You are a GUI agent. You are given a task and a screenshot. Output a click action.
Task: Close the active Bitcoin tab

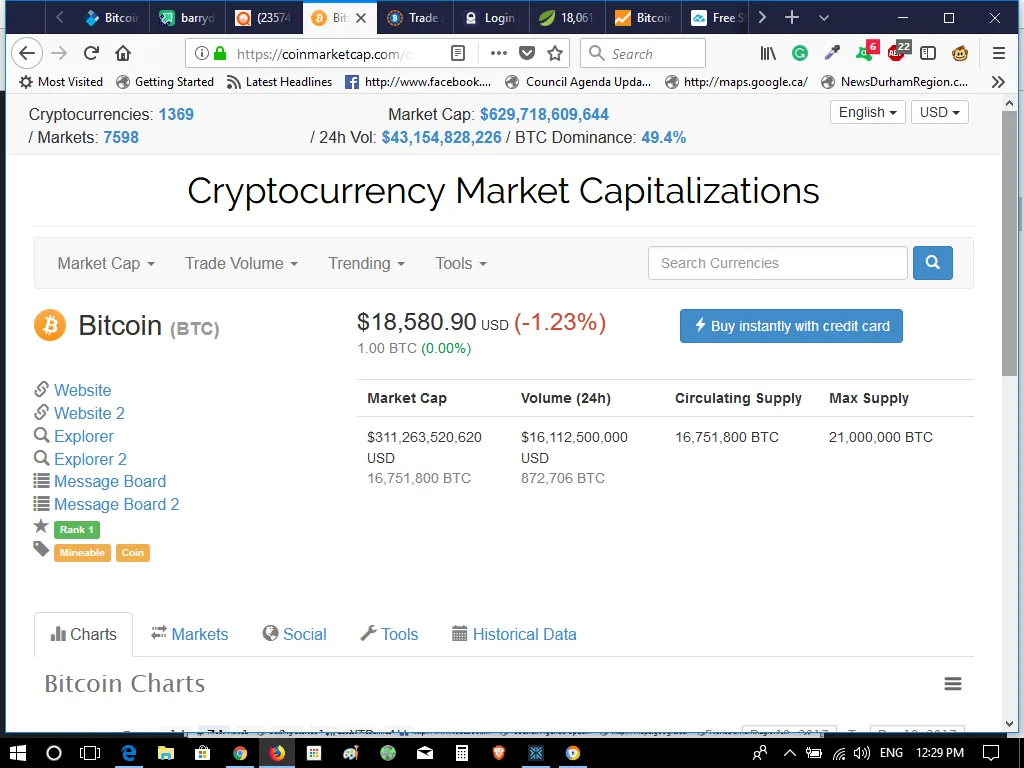point(360,18)
